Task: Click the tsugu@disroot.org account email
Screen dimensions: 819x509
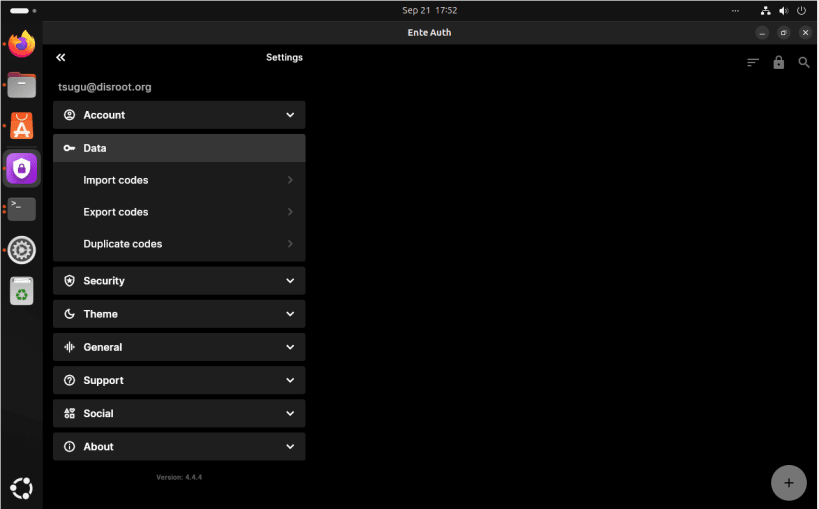Action: [x=104, y=87]
